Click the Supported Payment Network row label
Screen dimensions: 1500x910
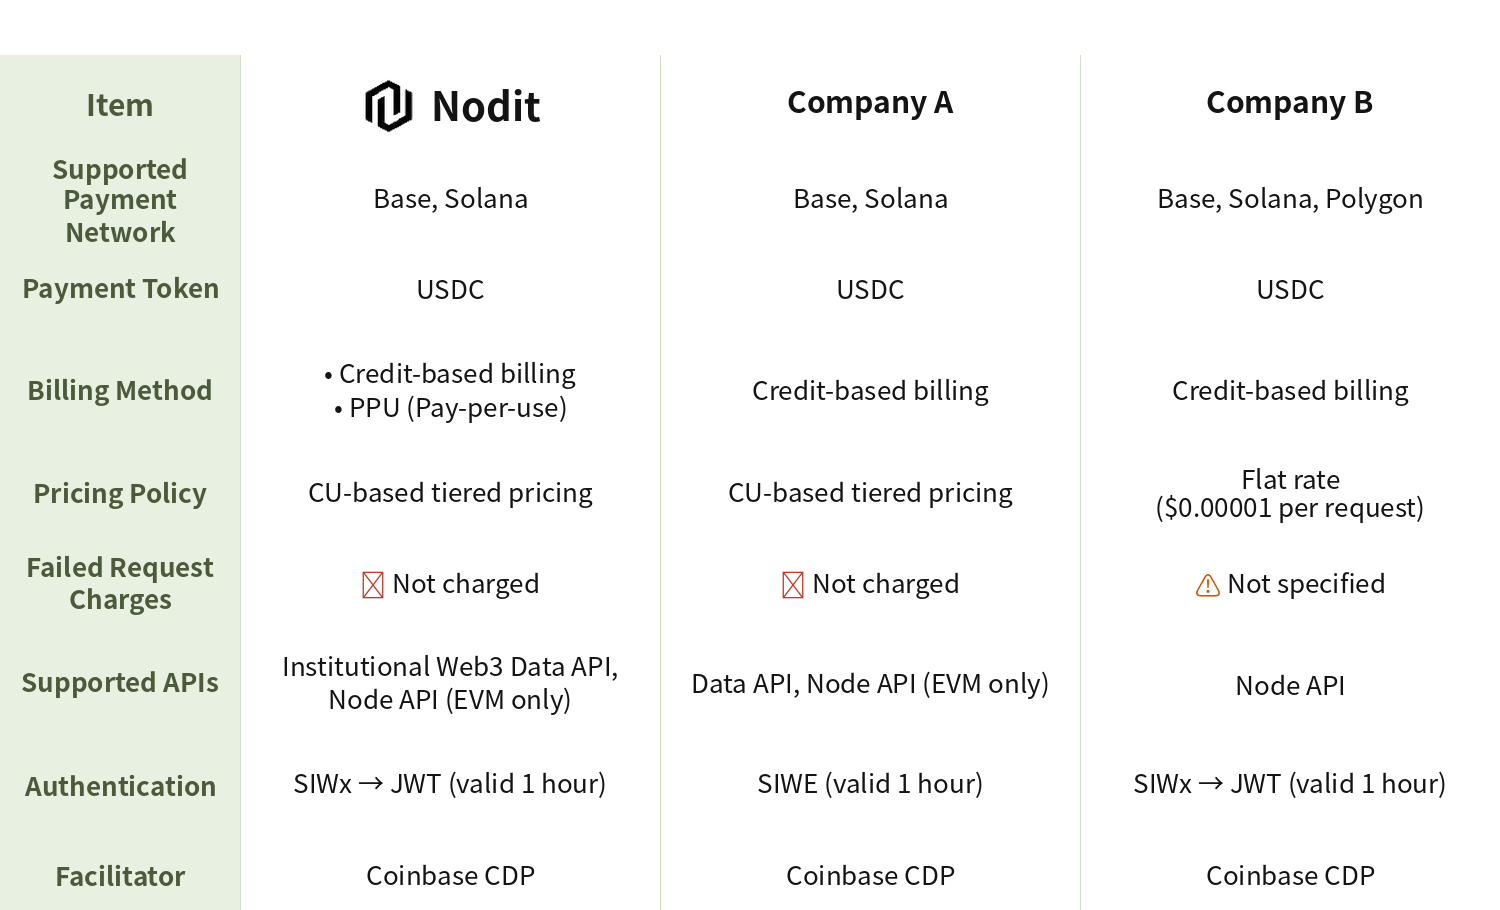pyautogui.click(x=120, y=201)
